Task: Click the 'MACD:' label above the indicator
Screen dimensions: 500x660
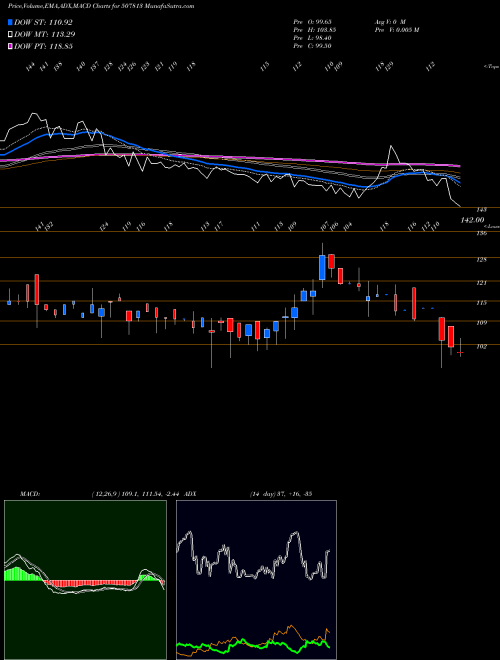Action: coord(30,494)
